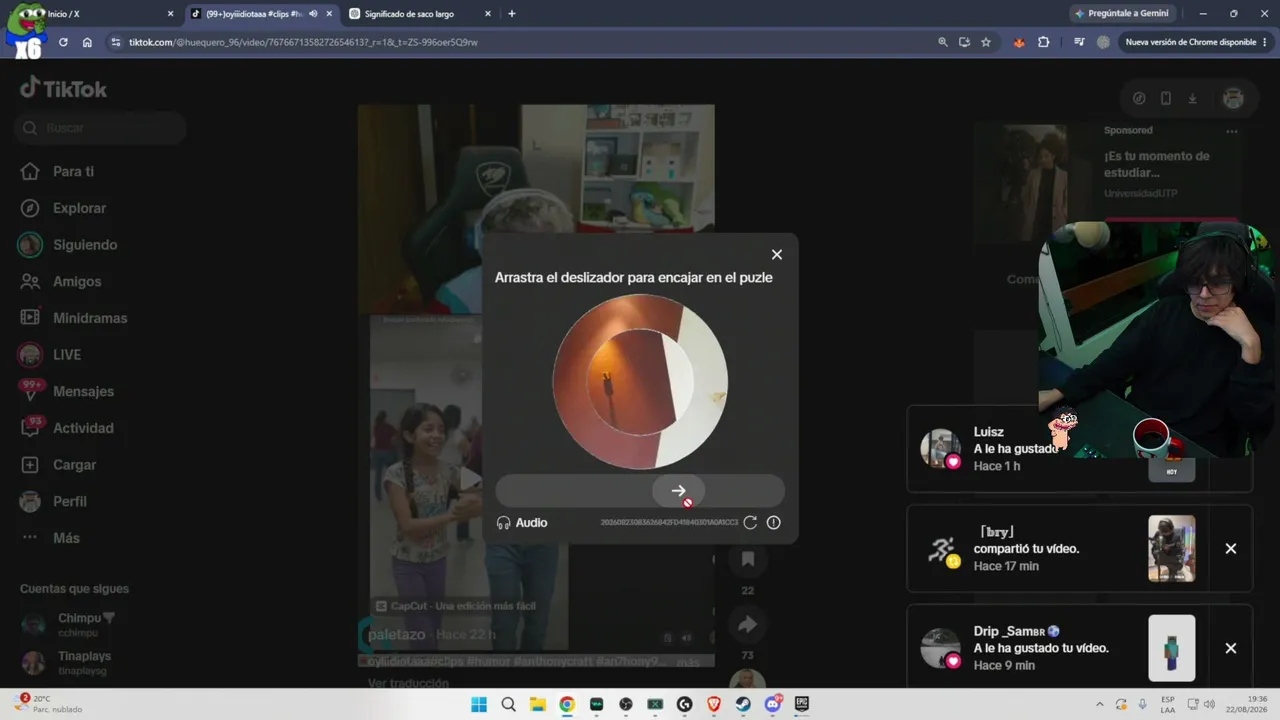Select Cargar to upload a video
The width and height of the screenshot is (1280, 720).
[59, 465]
